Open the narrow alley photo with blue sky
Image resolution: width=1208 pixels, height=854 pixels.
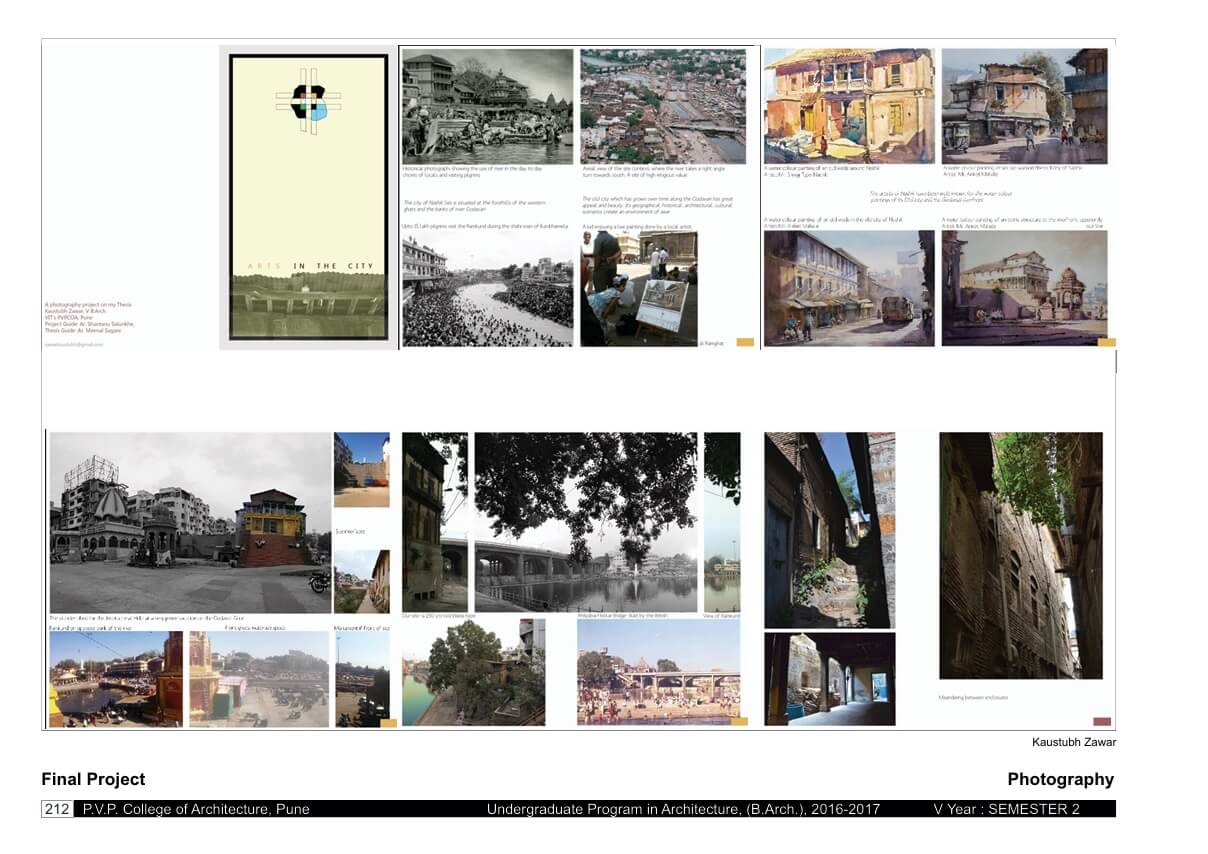point(829,530)
